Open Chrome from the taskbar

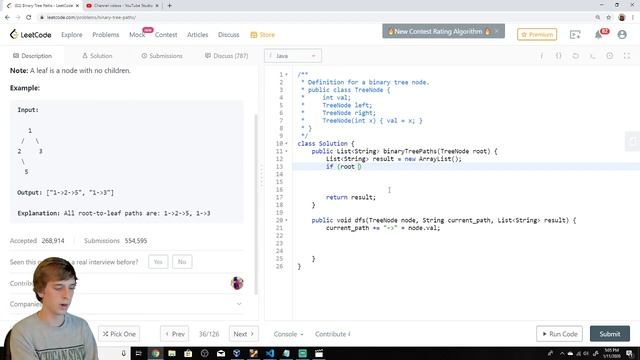click(x=156, y=353)
